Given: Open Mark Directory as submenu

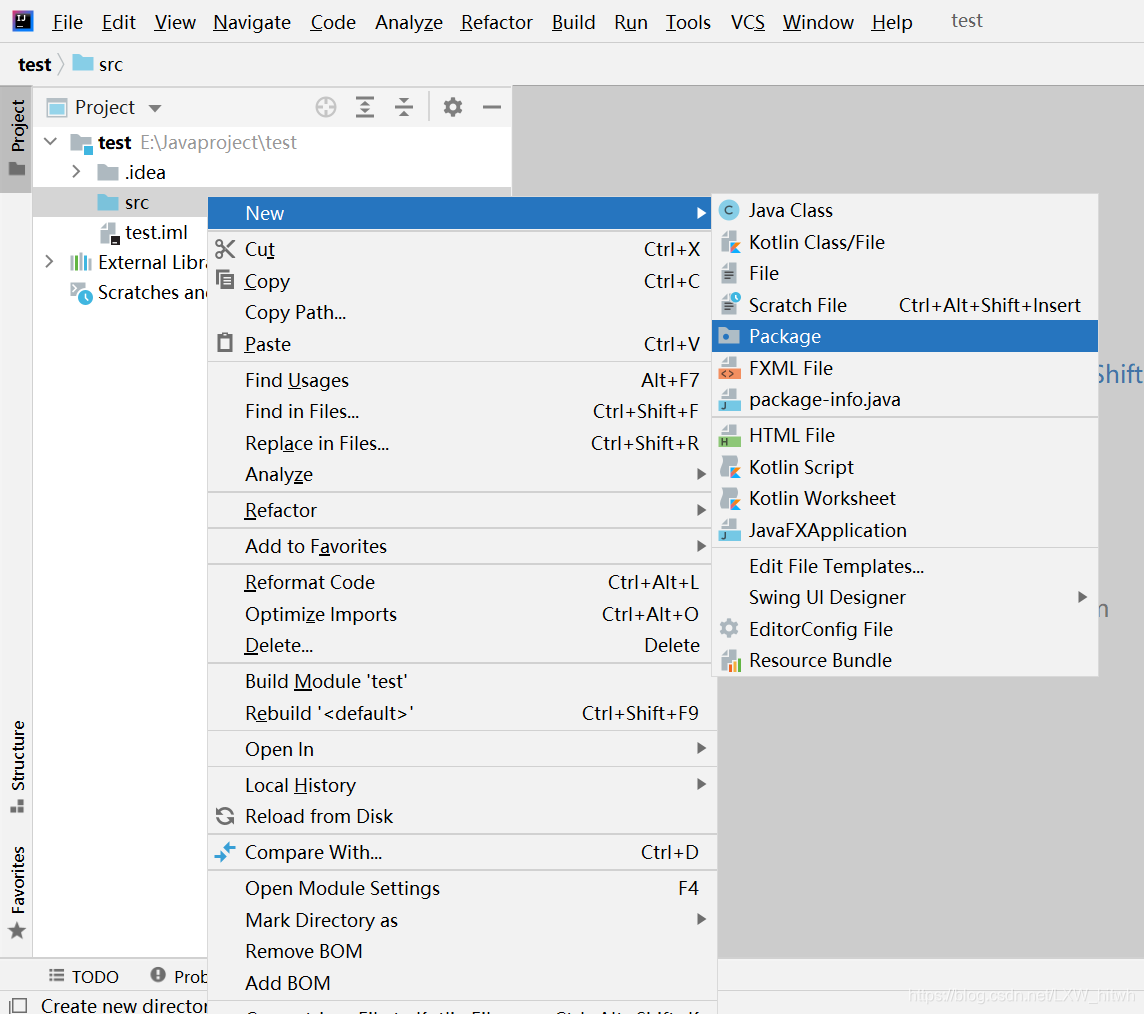Looking at the screenshot, I should pos(461,920).
